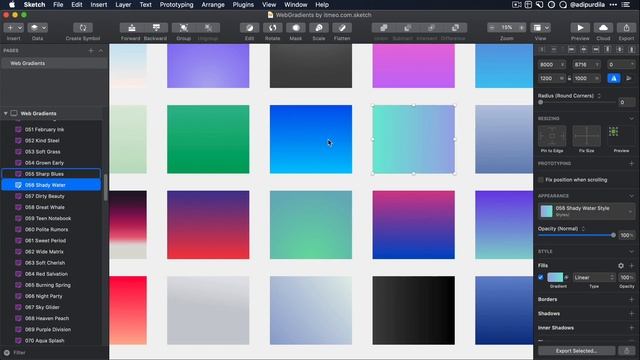Collapse the Web Gradients artboard tree

tap(6, 113)
